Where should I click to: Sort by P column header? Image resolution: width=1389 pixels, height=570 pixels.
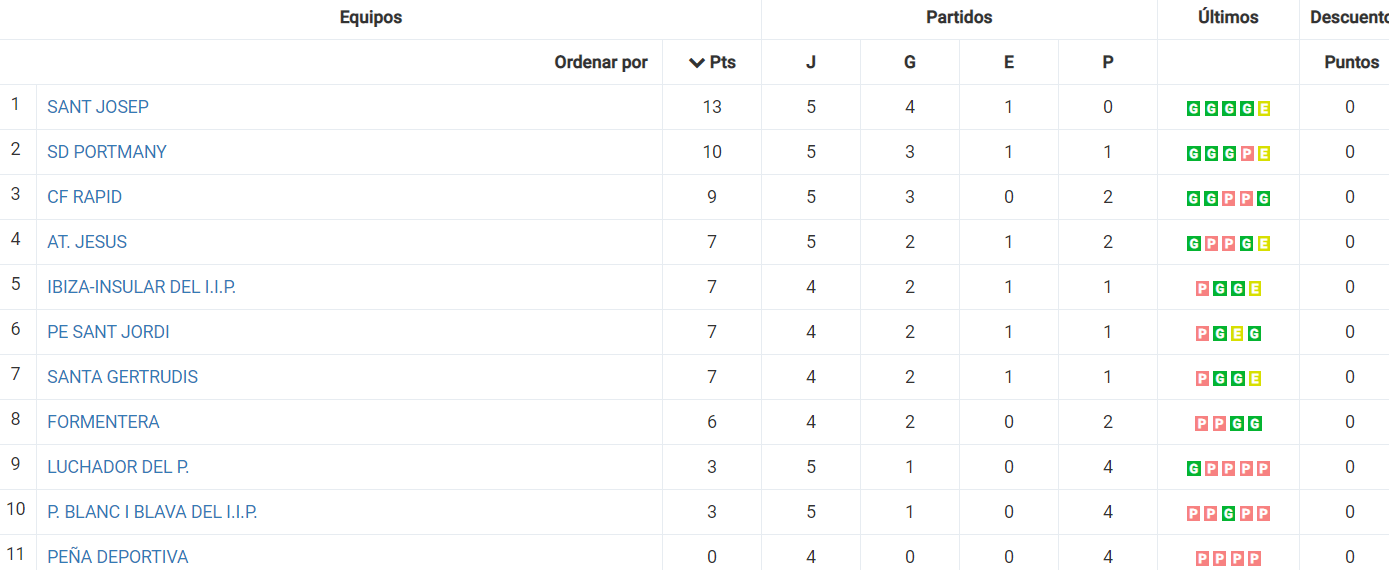click(x=1108, y=62)
